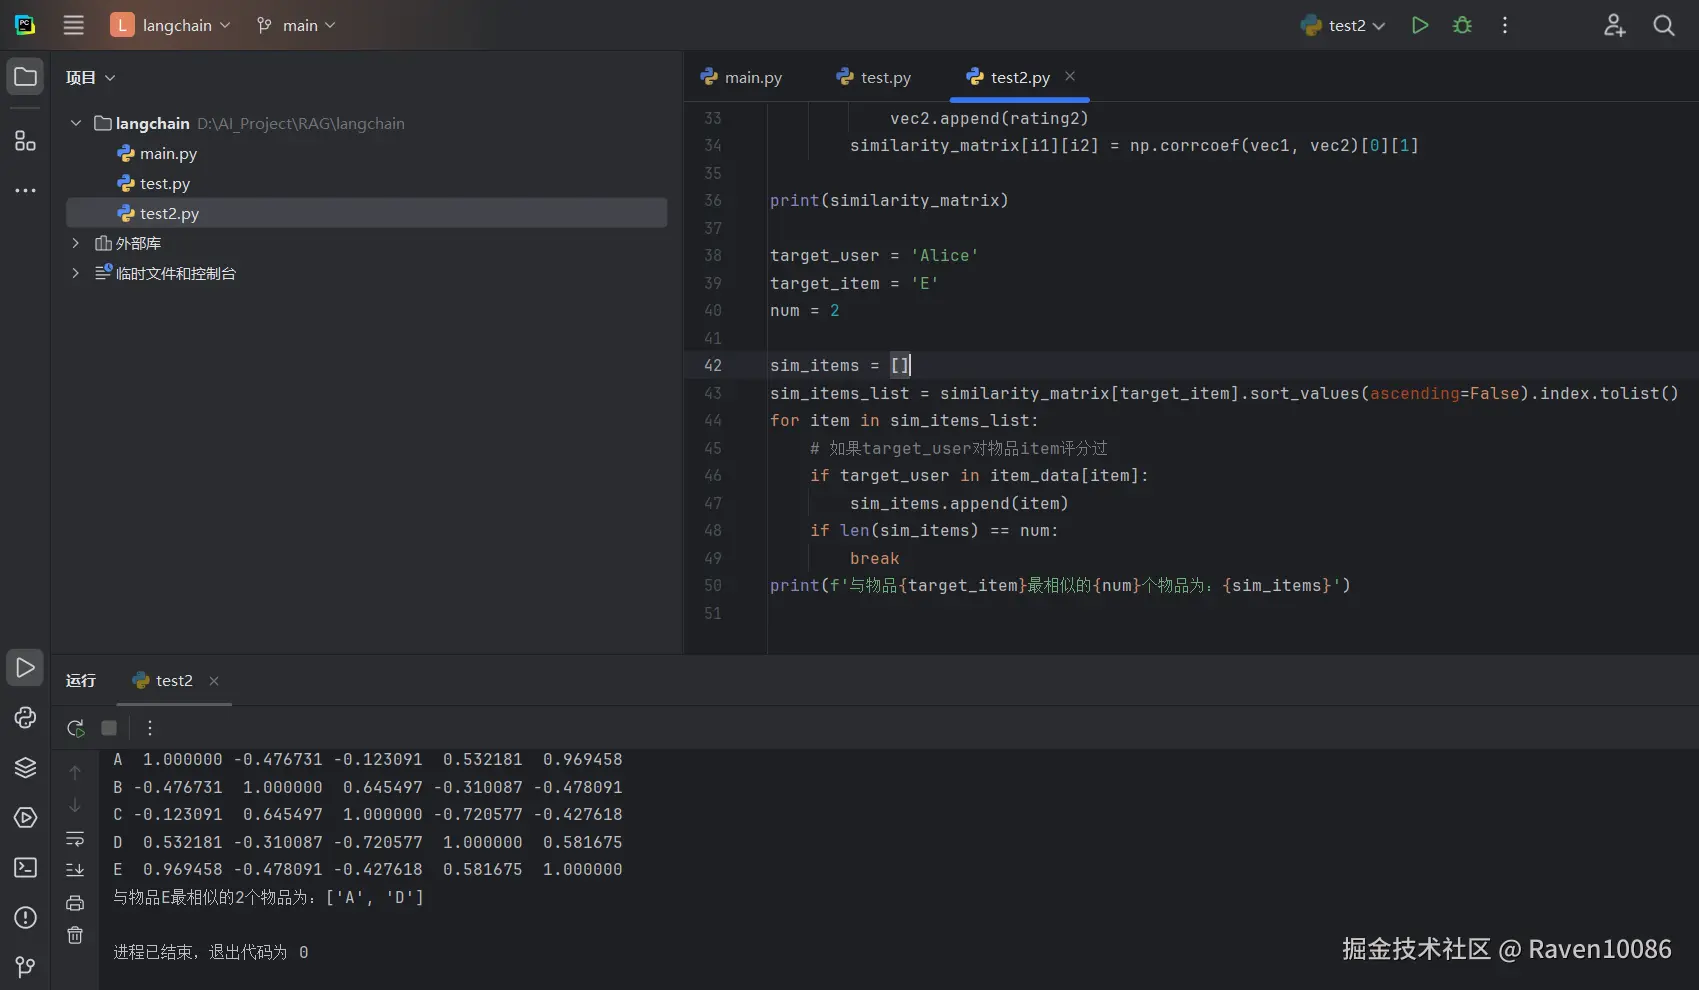Click line number 42 in gutter
Screen dimensions: 1699x990
pyautogui.click(x=712, y=366)
